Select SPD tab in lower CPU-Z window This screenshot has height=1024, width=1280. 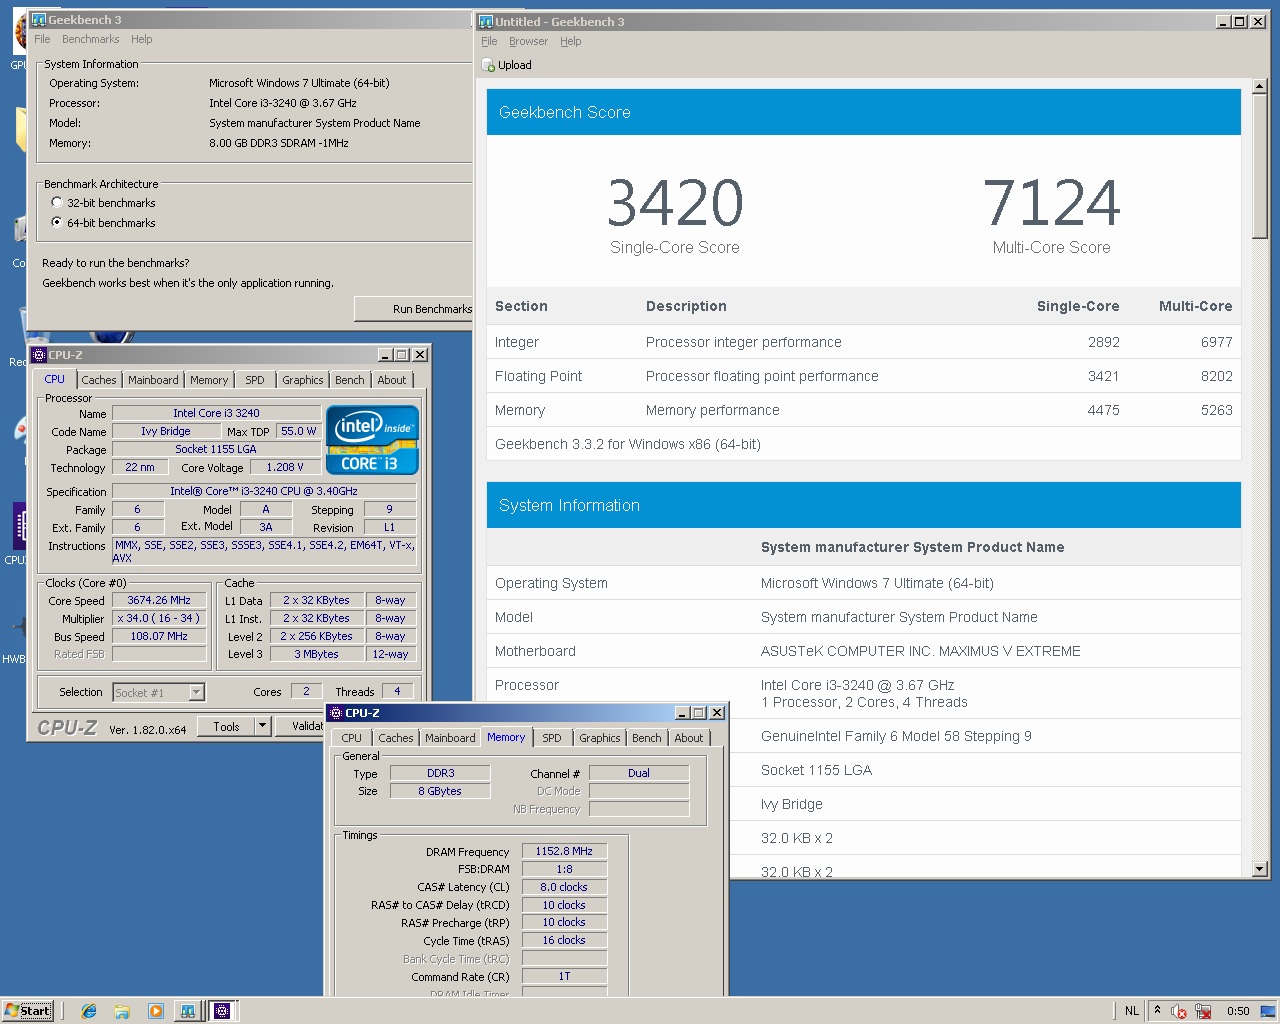tap(552, 738)
